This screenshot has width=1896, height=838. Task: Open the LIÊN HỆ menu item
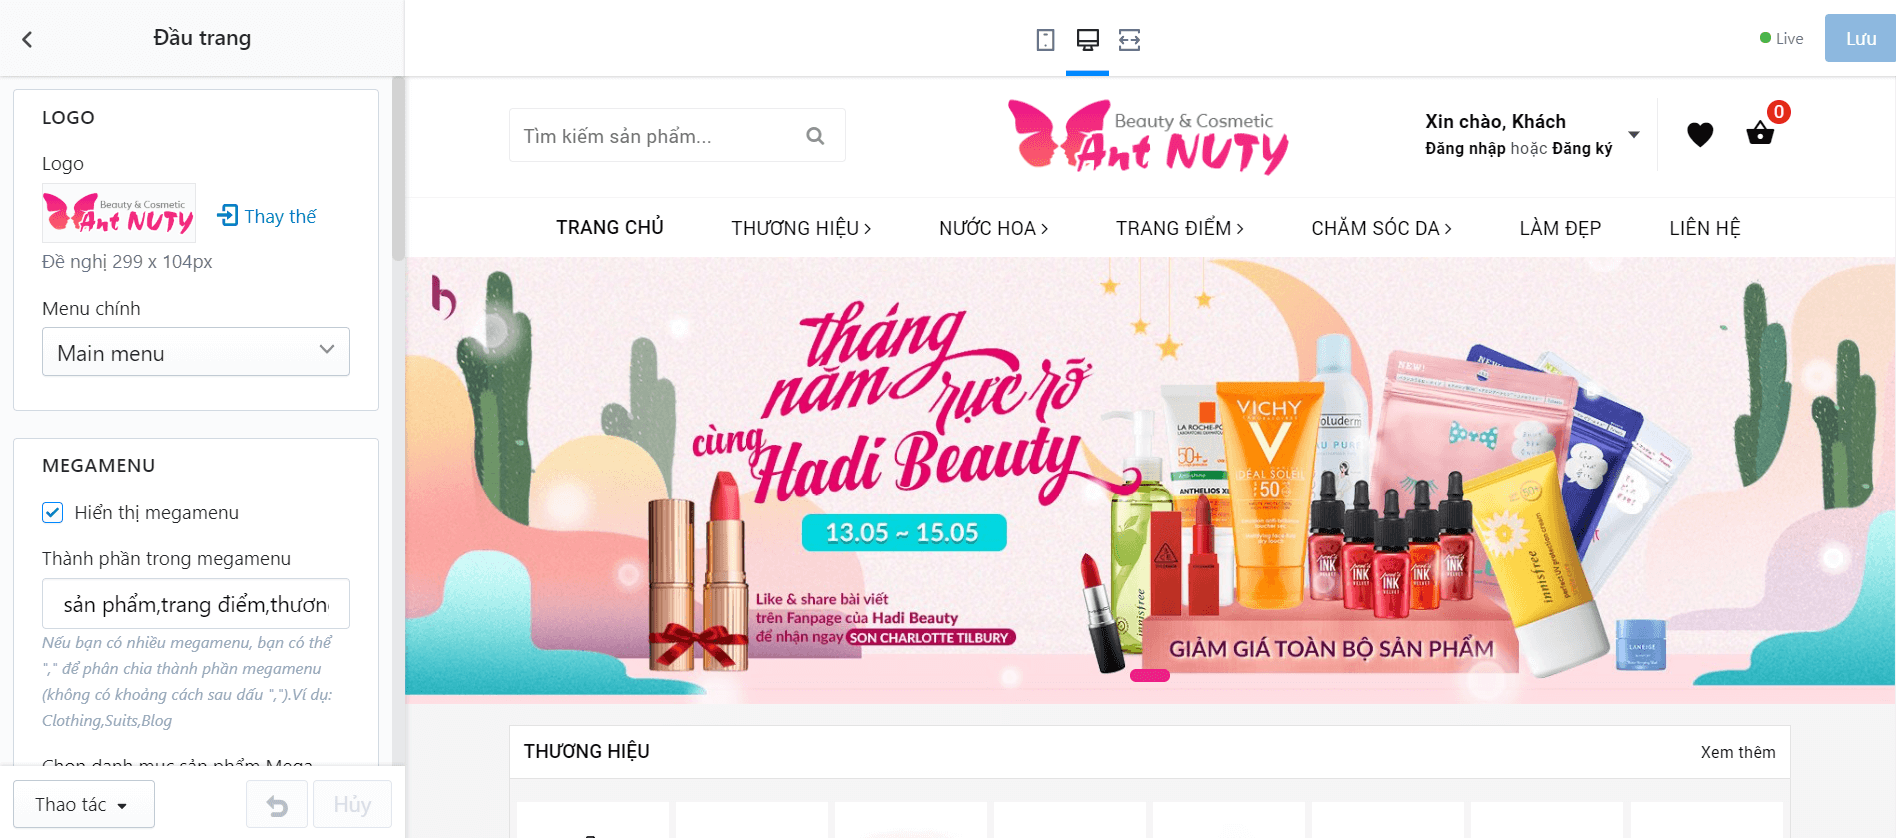pos(1705,228)
